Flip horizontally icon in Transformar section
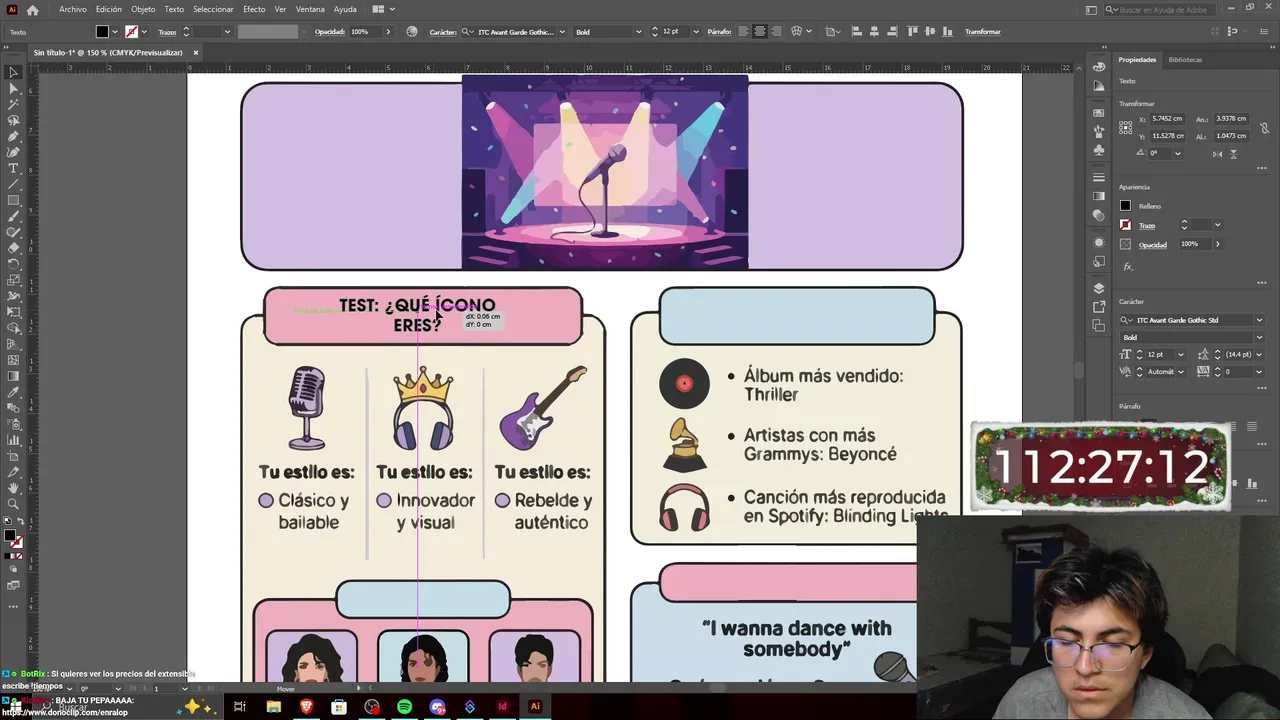Viewport: 1280px width, 720px height. (x=1217, y=154)
